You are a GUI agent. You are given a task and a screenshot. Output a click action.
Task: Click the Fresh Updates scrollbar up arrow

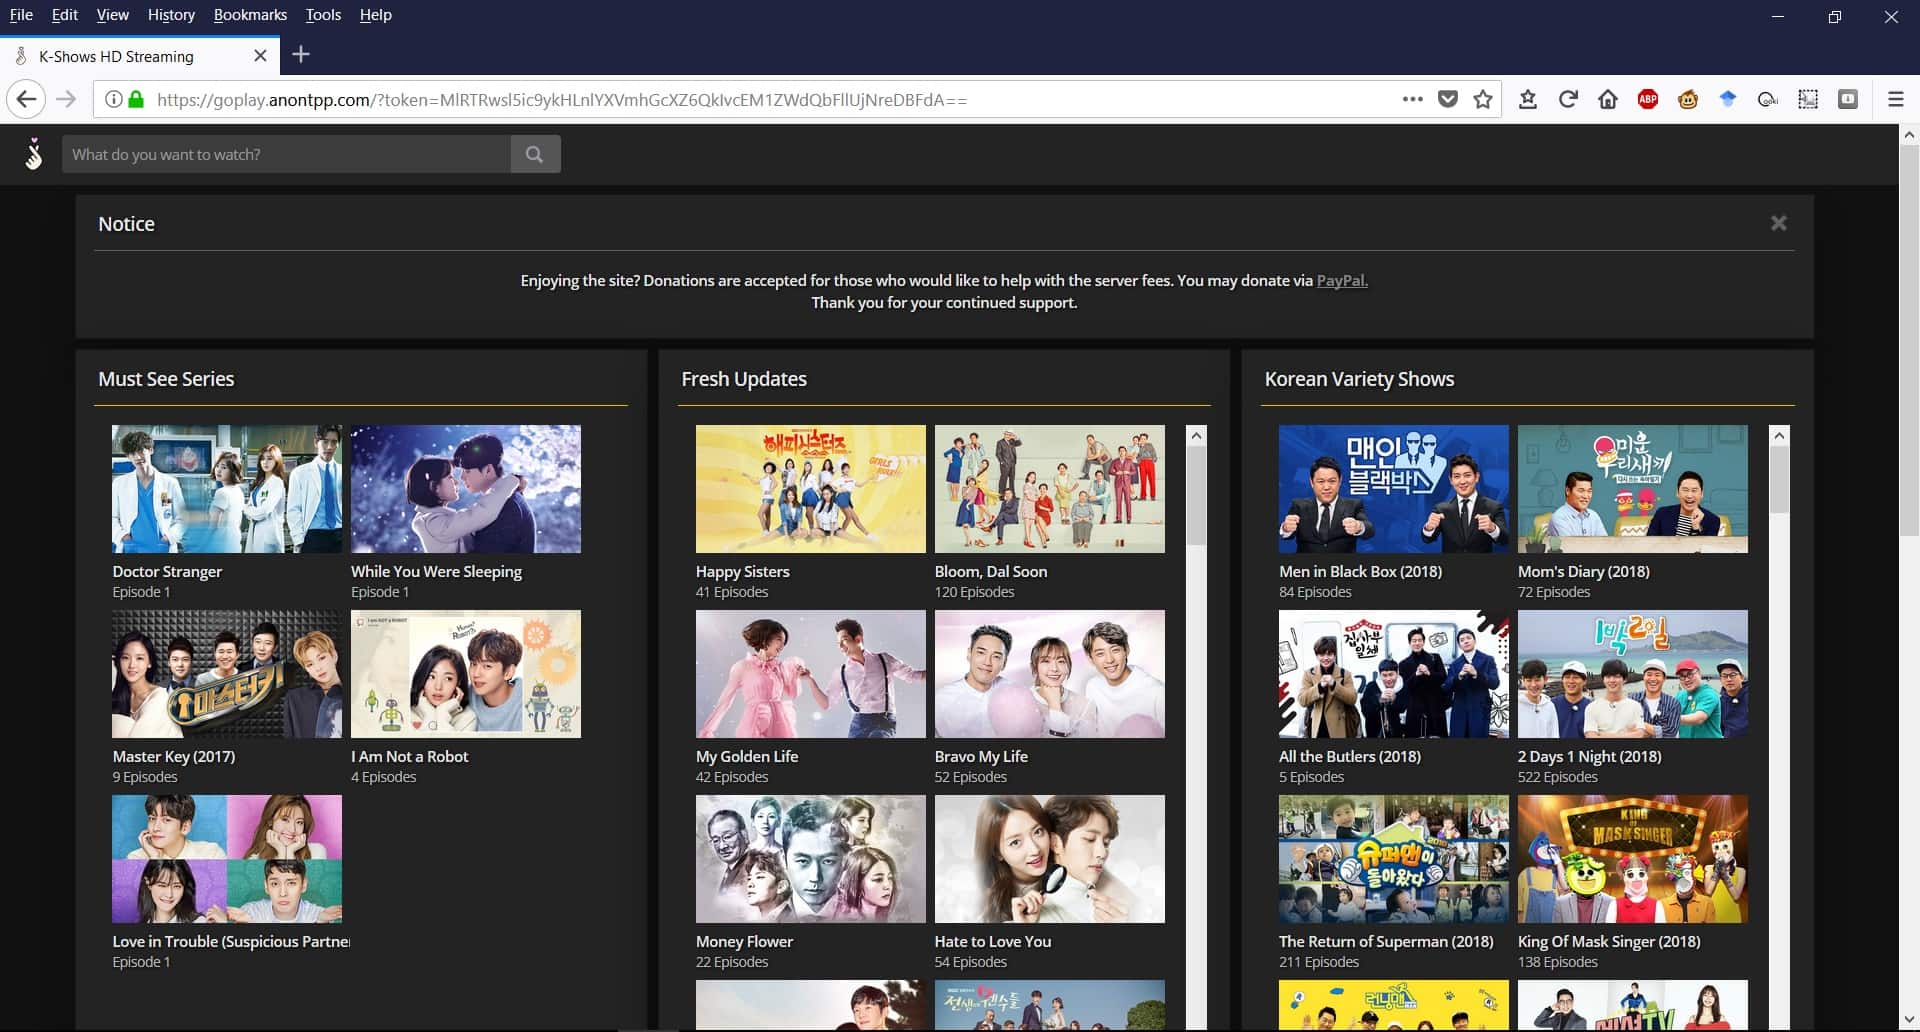click(1196, 435)
